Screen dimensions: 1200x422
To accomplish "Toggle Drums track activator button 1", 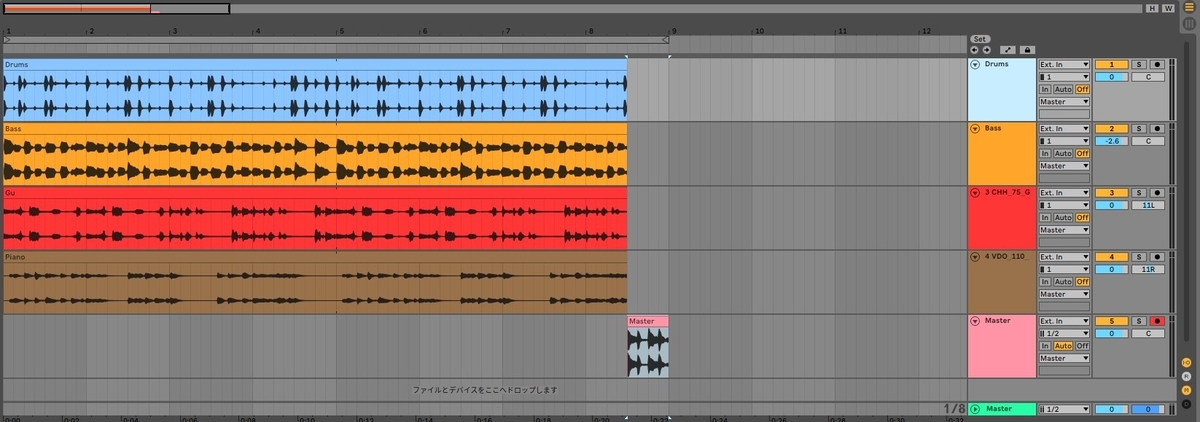I will [1111, 64].
